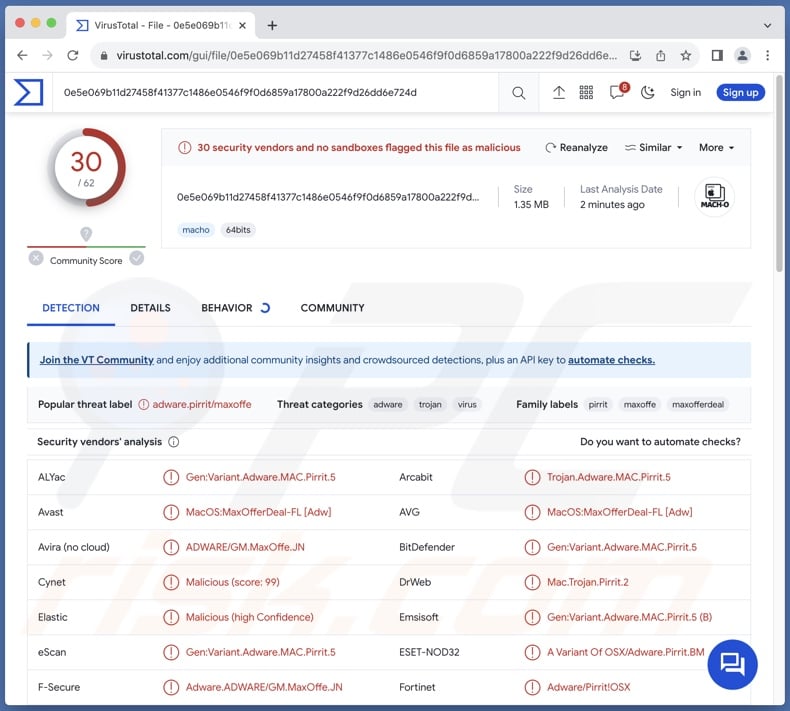Image resolution: width=790 pixels, height=711 pixels.
Task: Click the community score negative vote icon
Action: [36, 258]
